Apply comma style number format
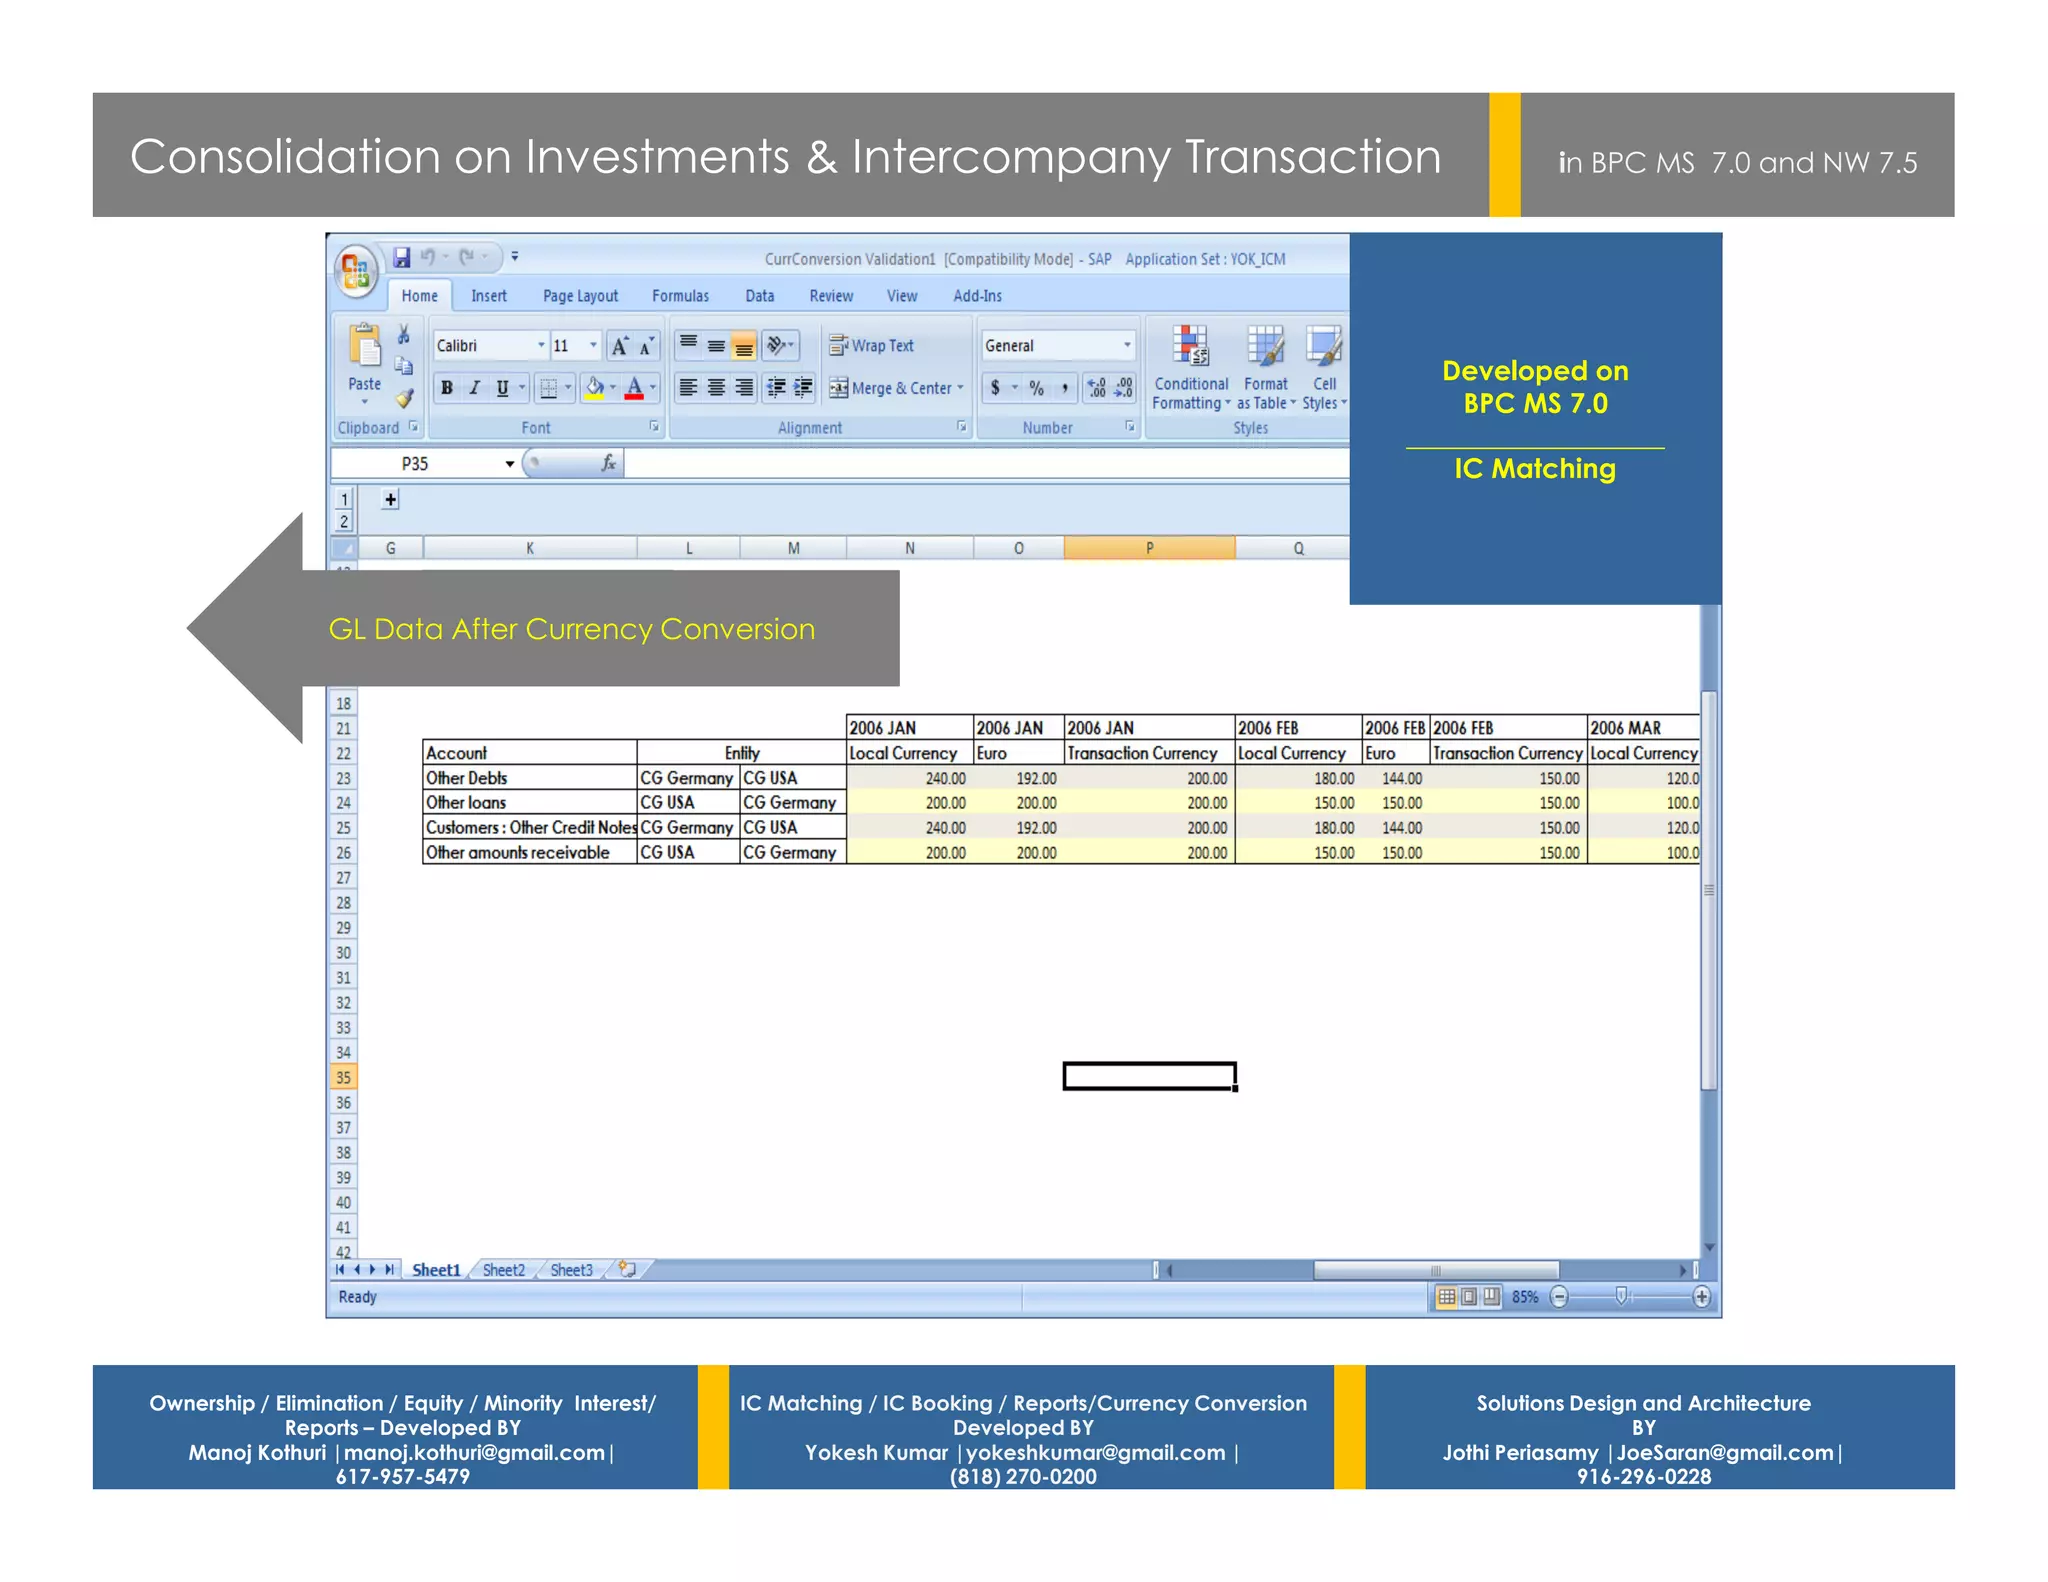The width and height of the screenshot is (2048, 1582). (1065, 388)
